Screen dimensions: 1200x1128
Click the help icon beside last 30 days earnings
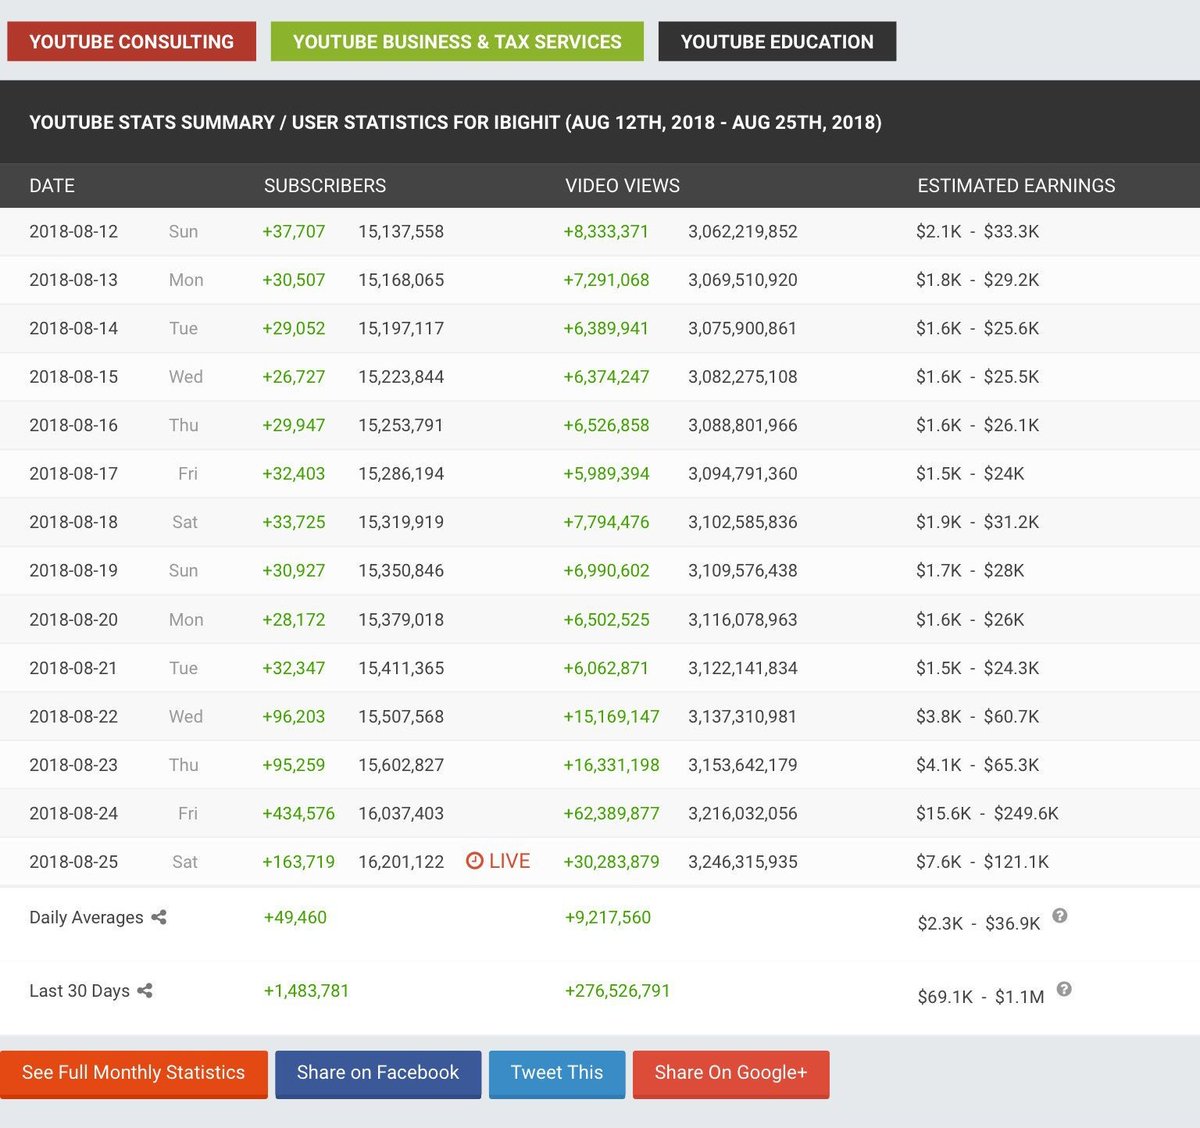(1064, 989)
